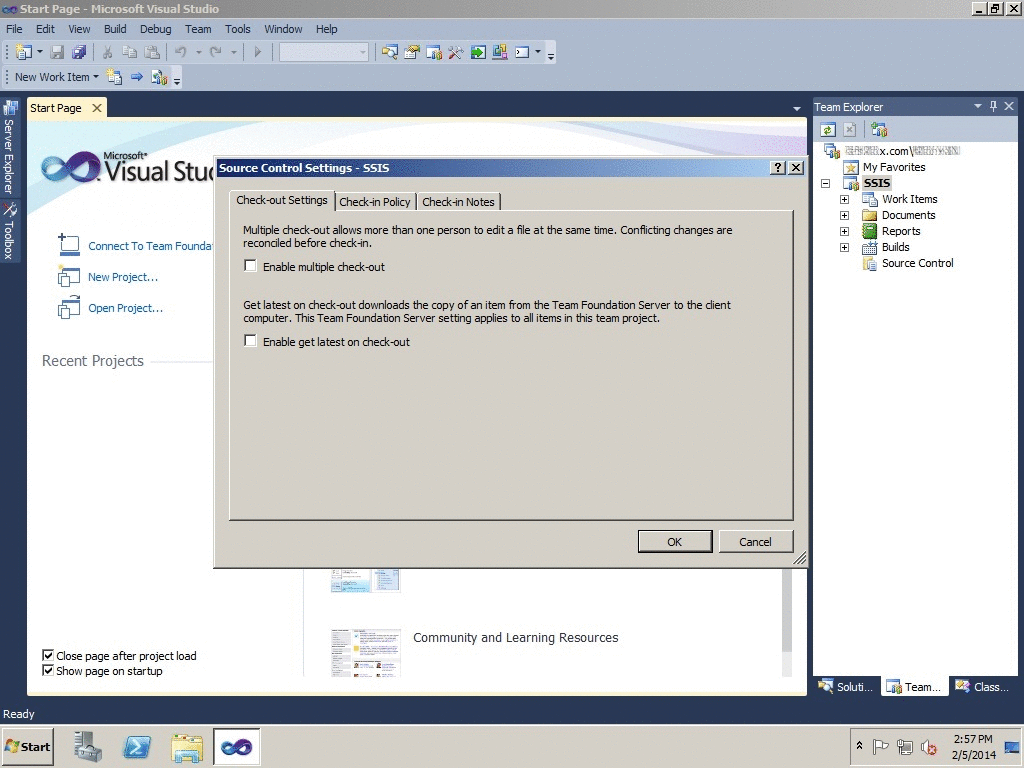Collapse the SSIS team project node

click(x=825, y=184)
